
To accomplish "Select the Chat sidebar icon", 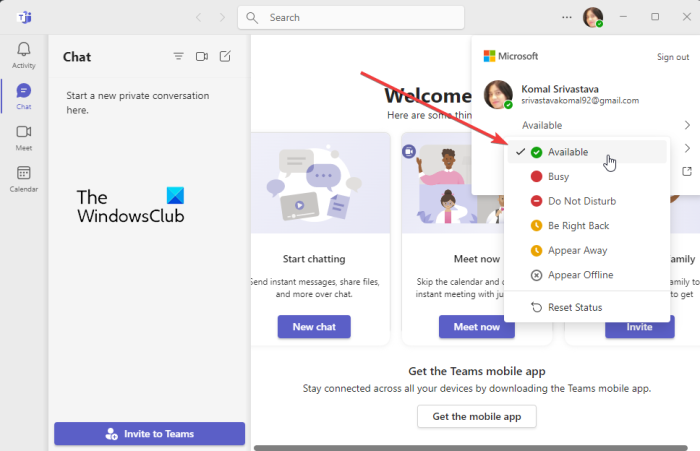I will 24,91.
